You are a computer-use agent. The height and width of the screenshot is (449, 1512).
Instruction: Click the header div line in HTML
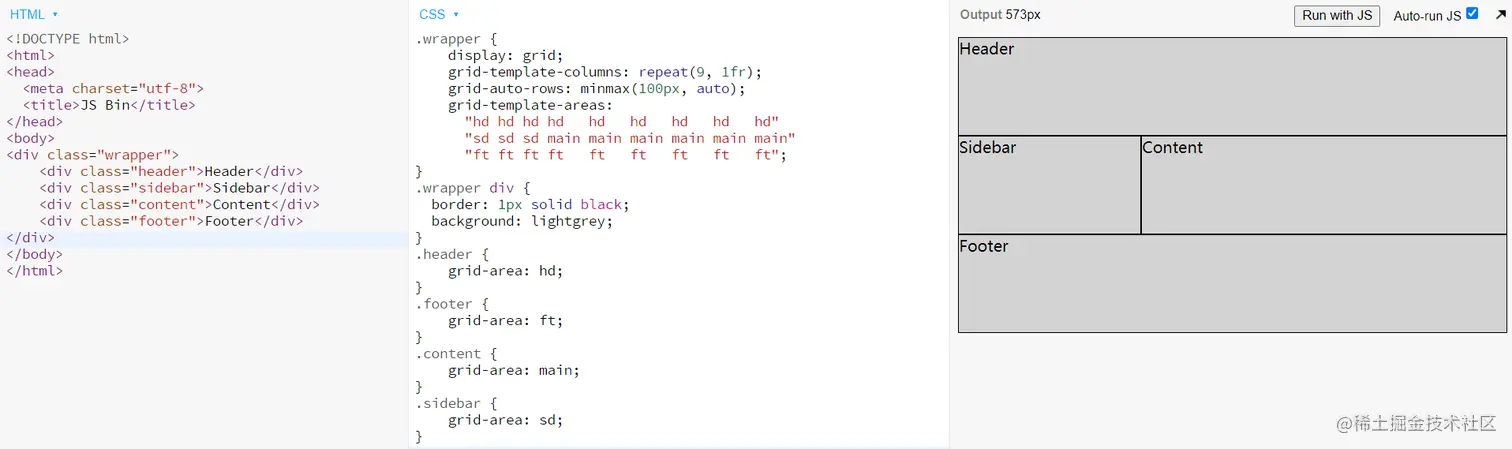(171, 171)
